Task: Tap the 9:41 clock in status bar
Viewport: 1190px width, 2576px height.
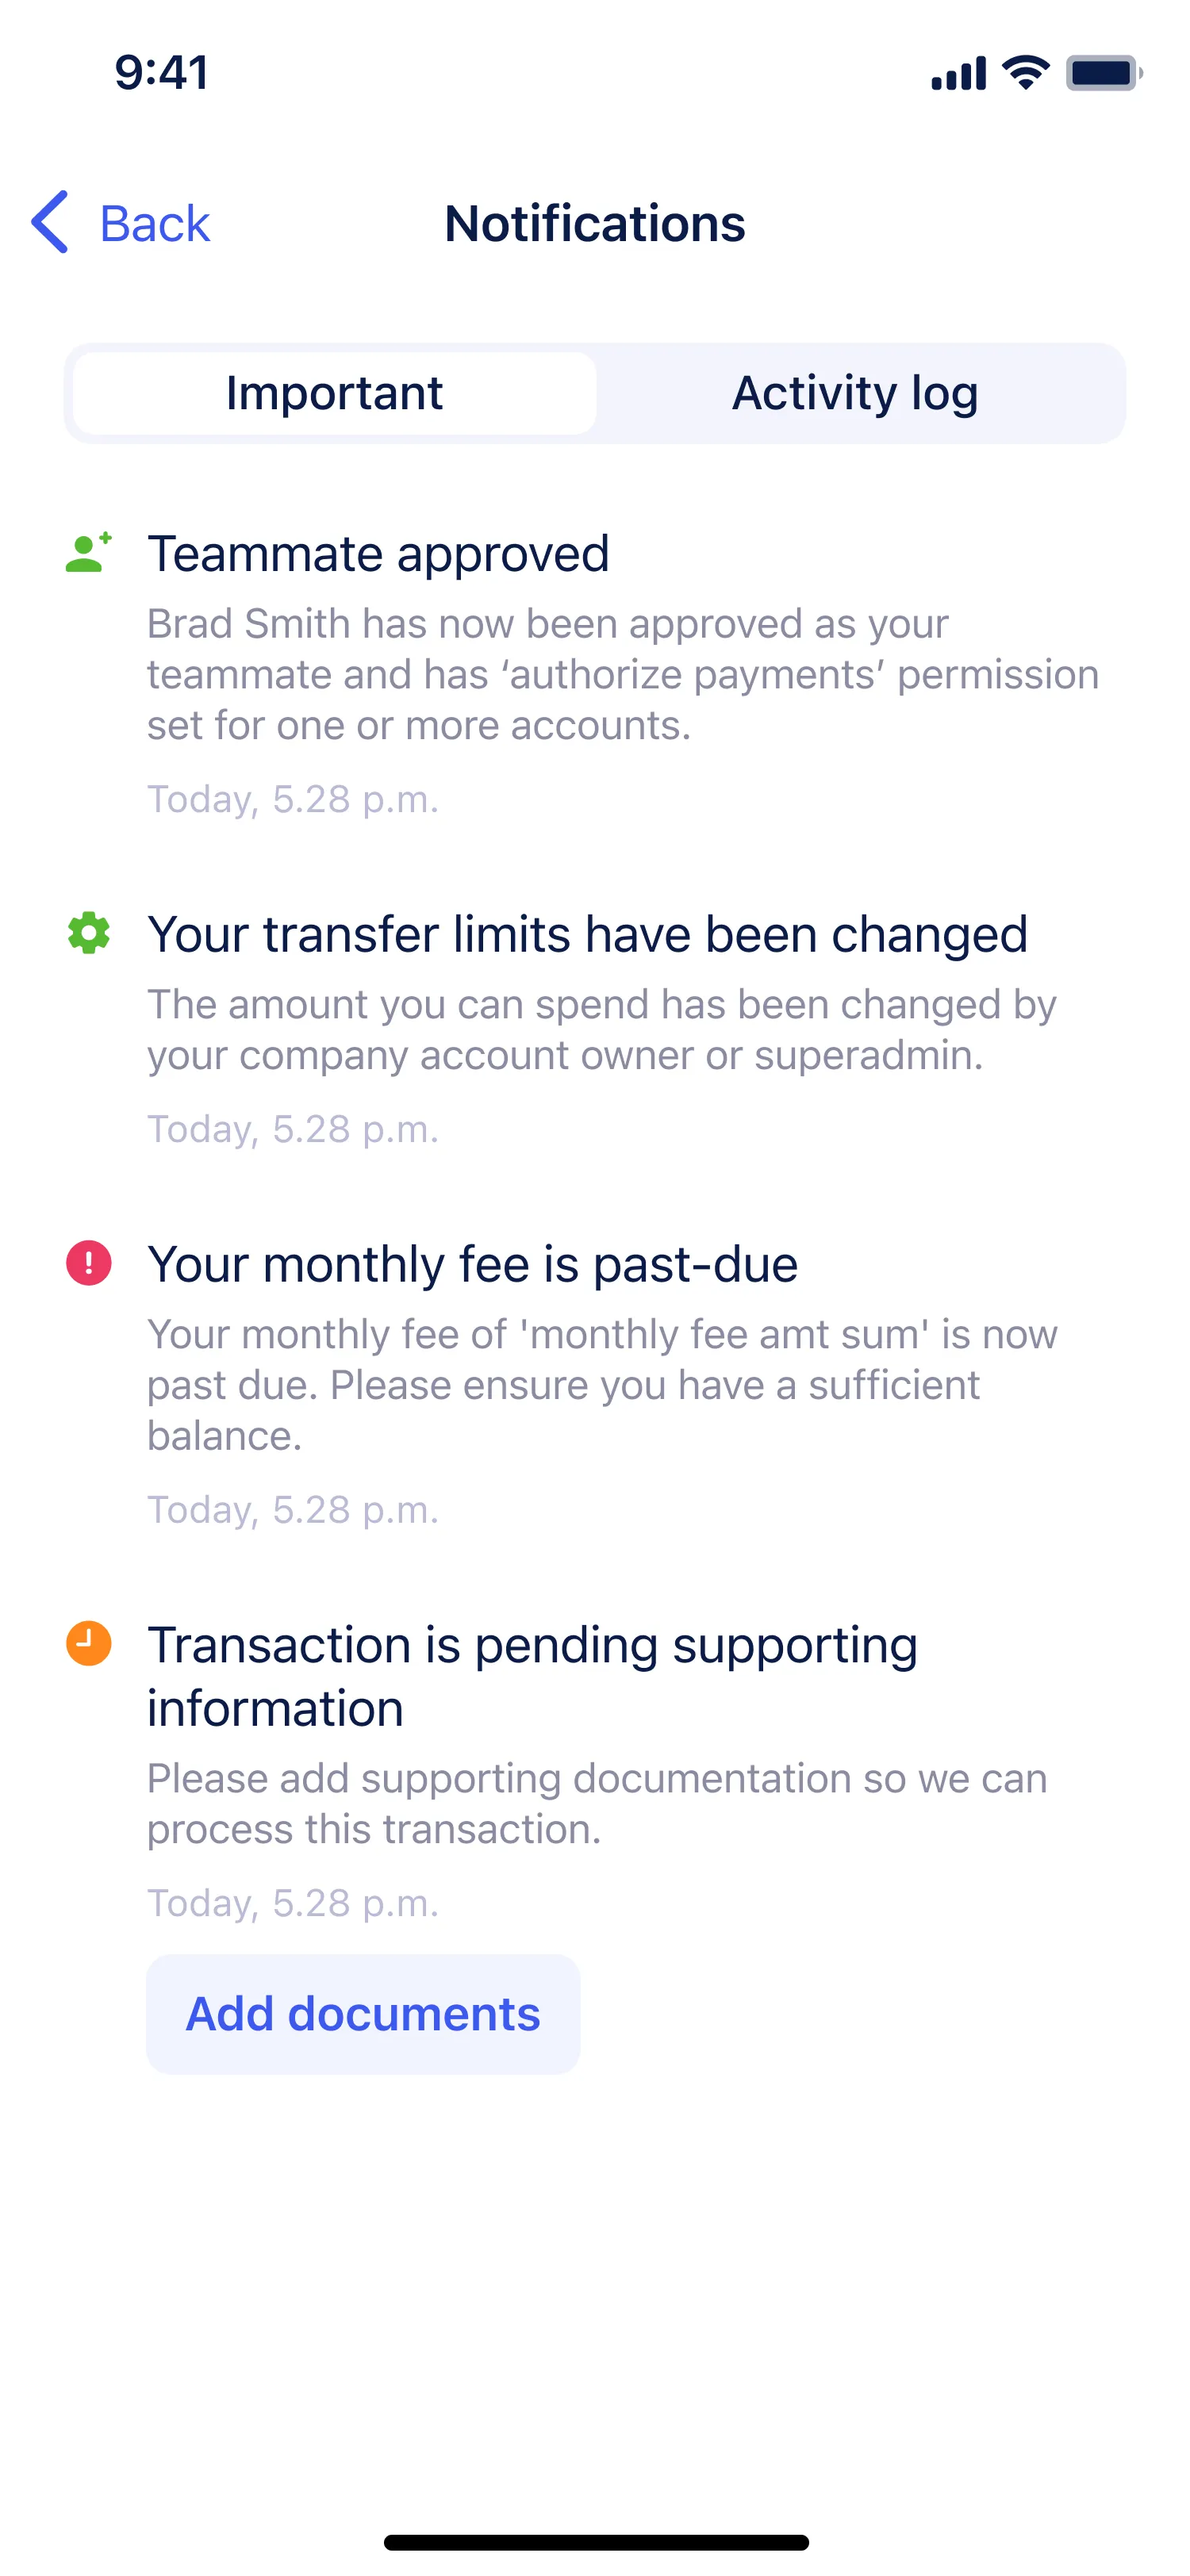Action: click(162, 73)
